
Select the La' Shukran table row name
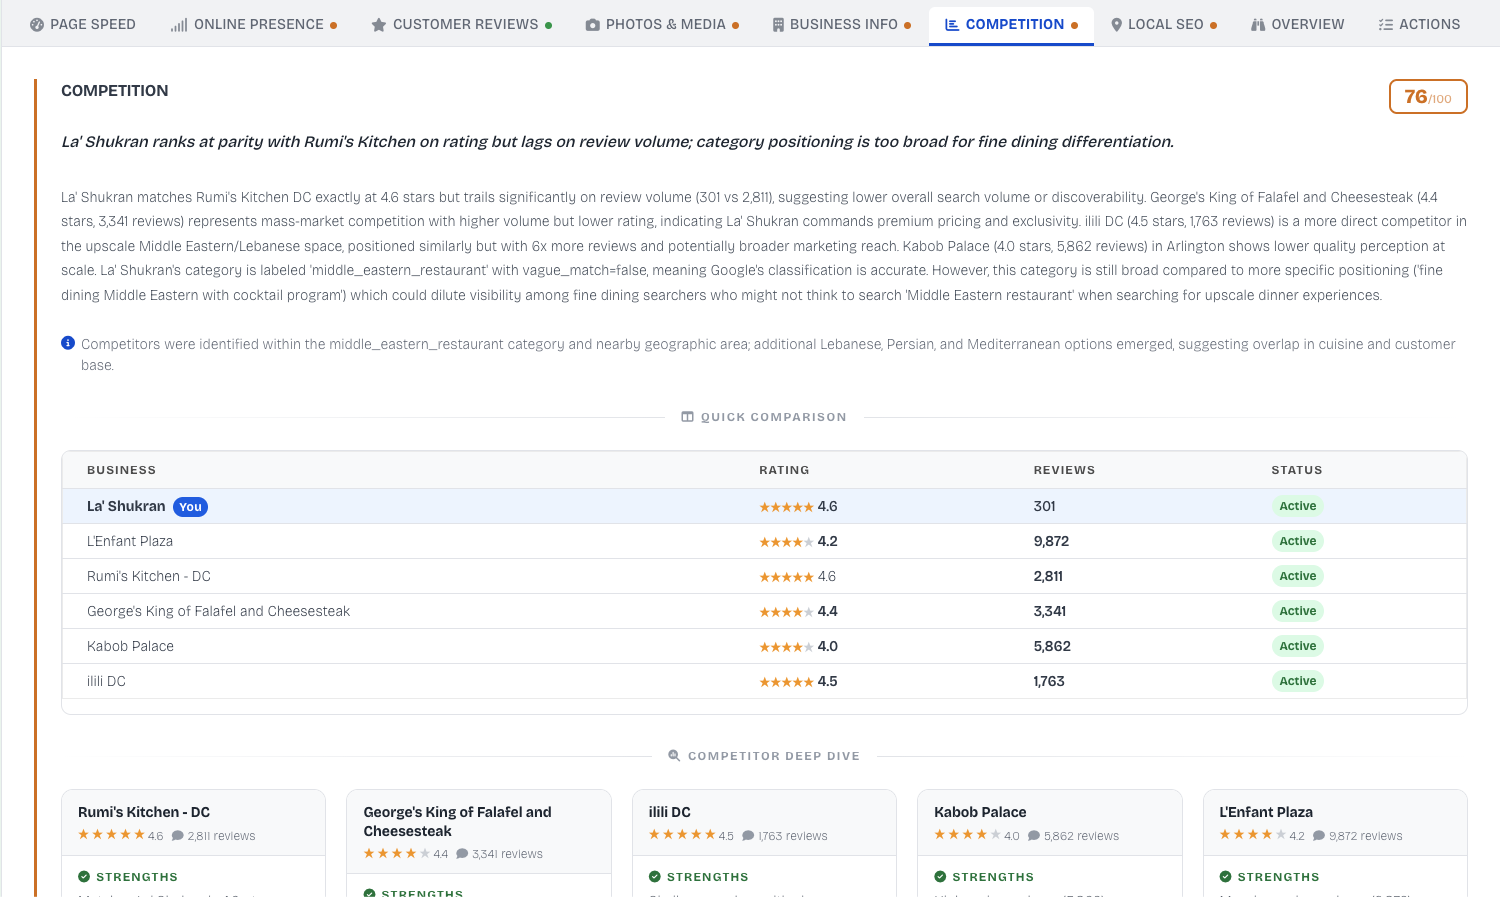(126, 506)
